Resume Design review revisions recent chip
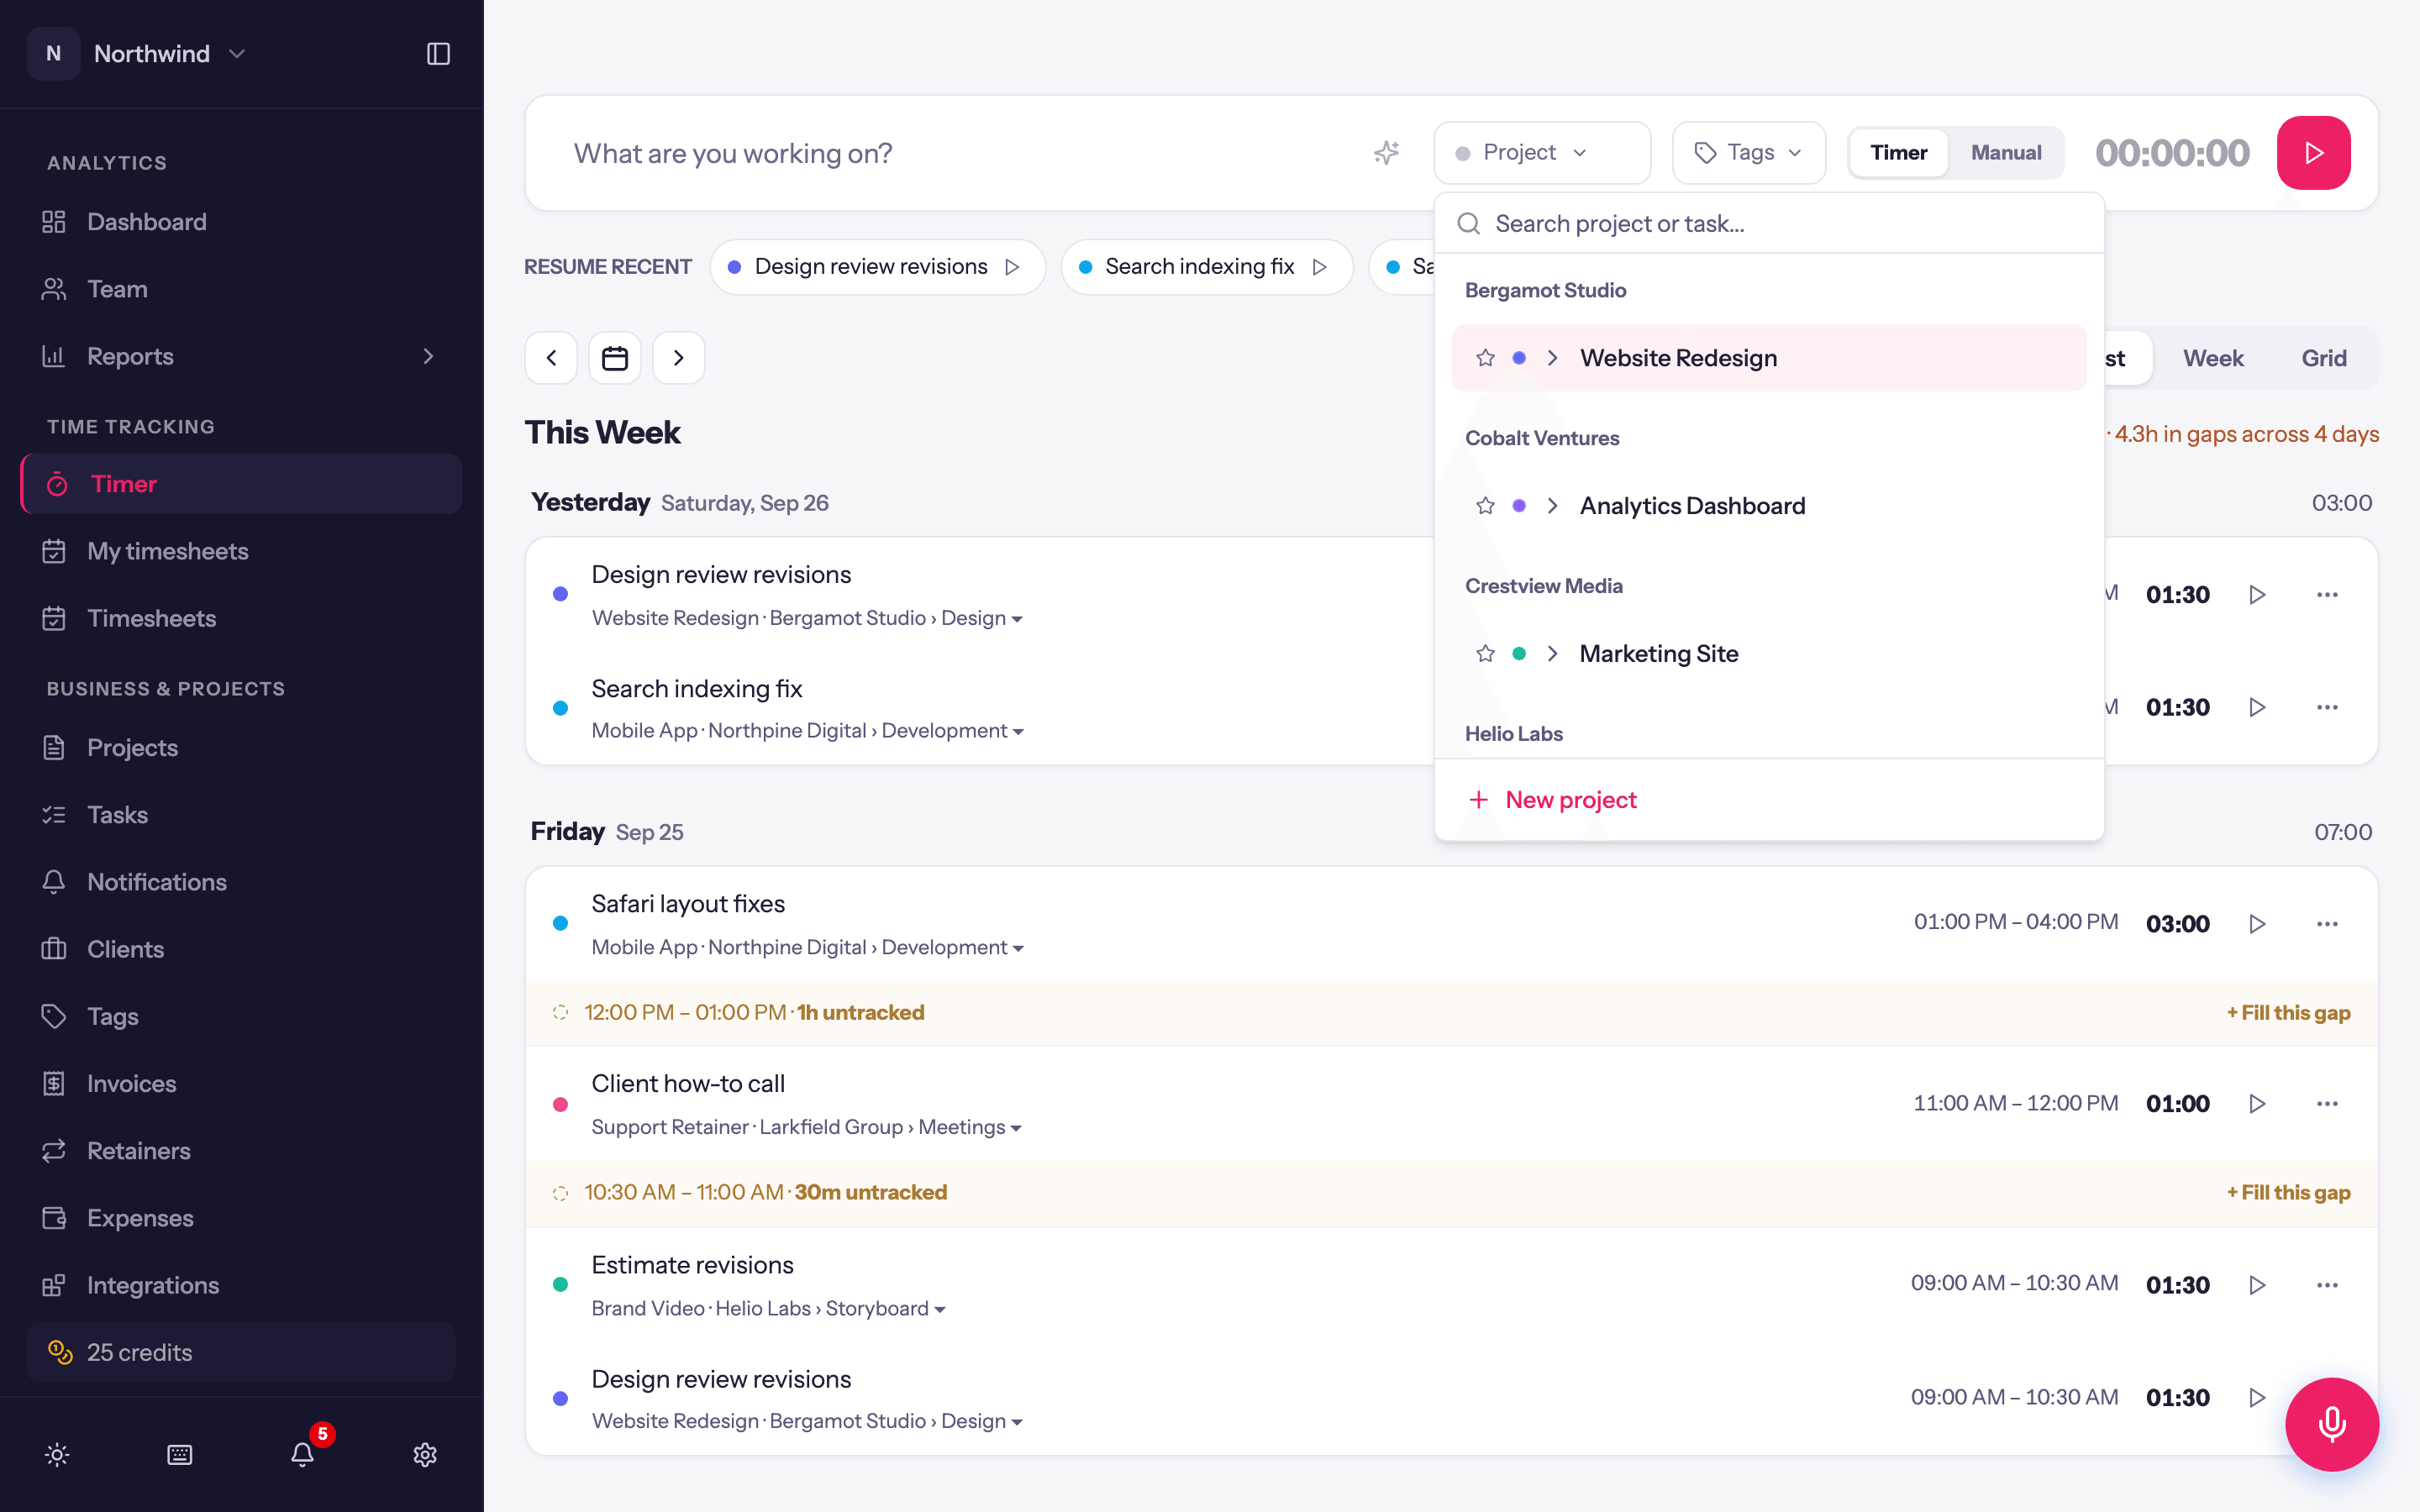 pyautogui.click(x=877, y=267)
